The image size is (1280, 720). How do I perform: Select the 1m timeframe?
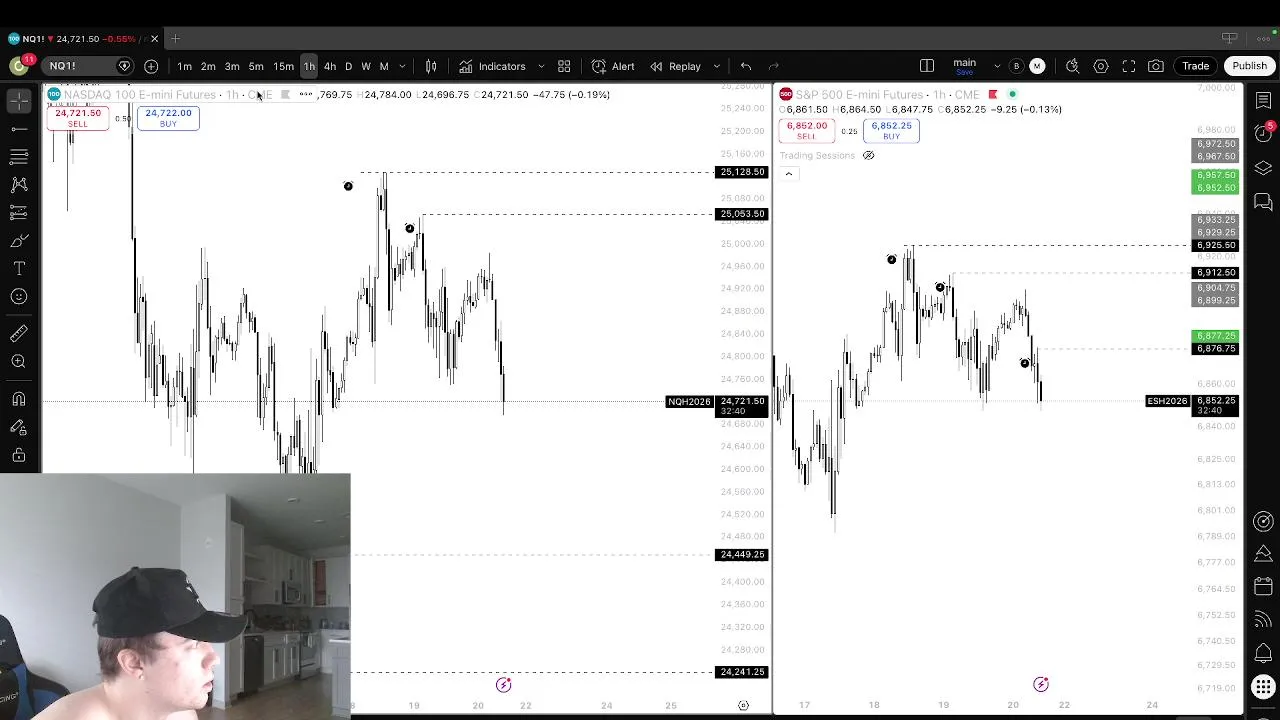coord(184,67)
